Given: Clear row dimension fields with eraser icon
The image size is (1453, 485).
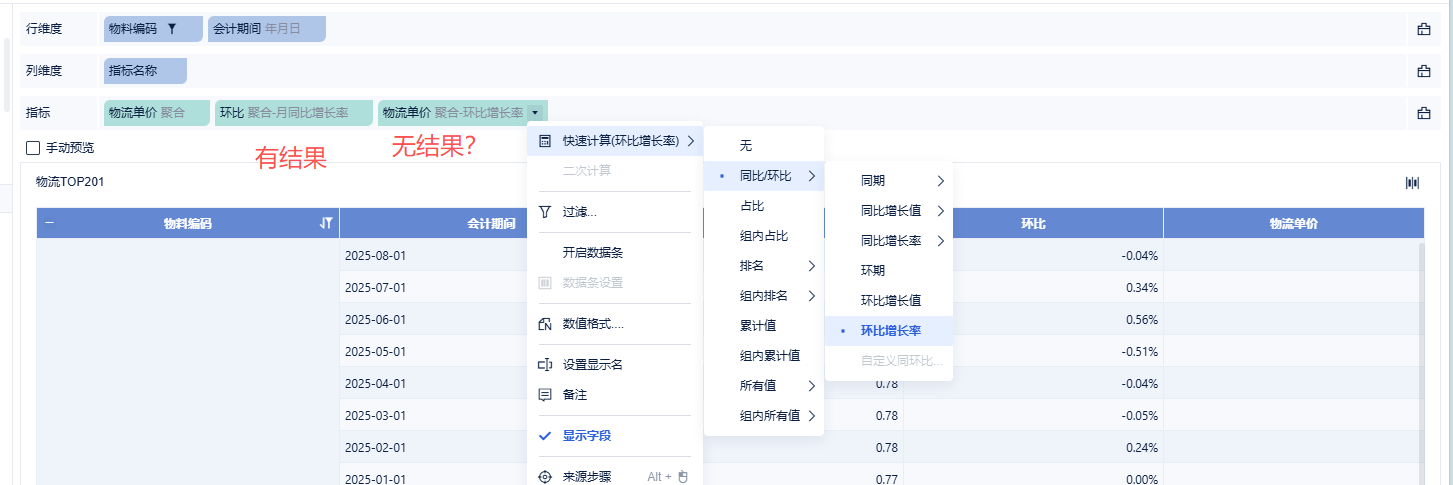Looking at the screenshot, I should (x=1423, y=29).
